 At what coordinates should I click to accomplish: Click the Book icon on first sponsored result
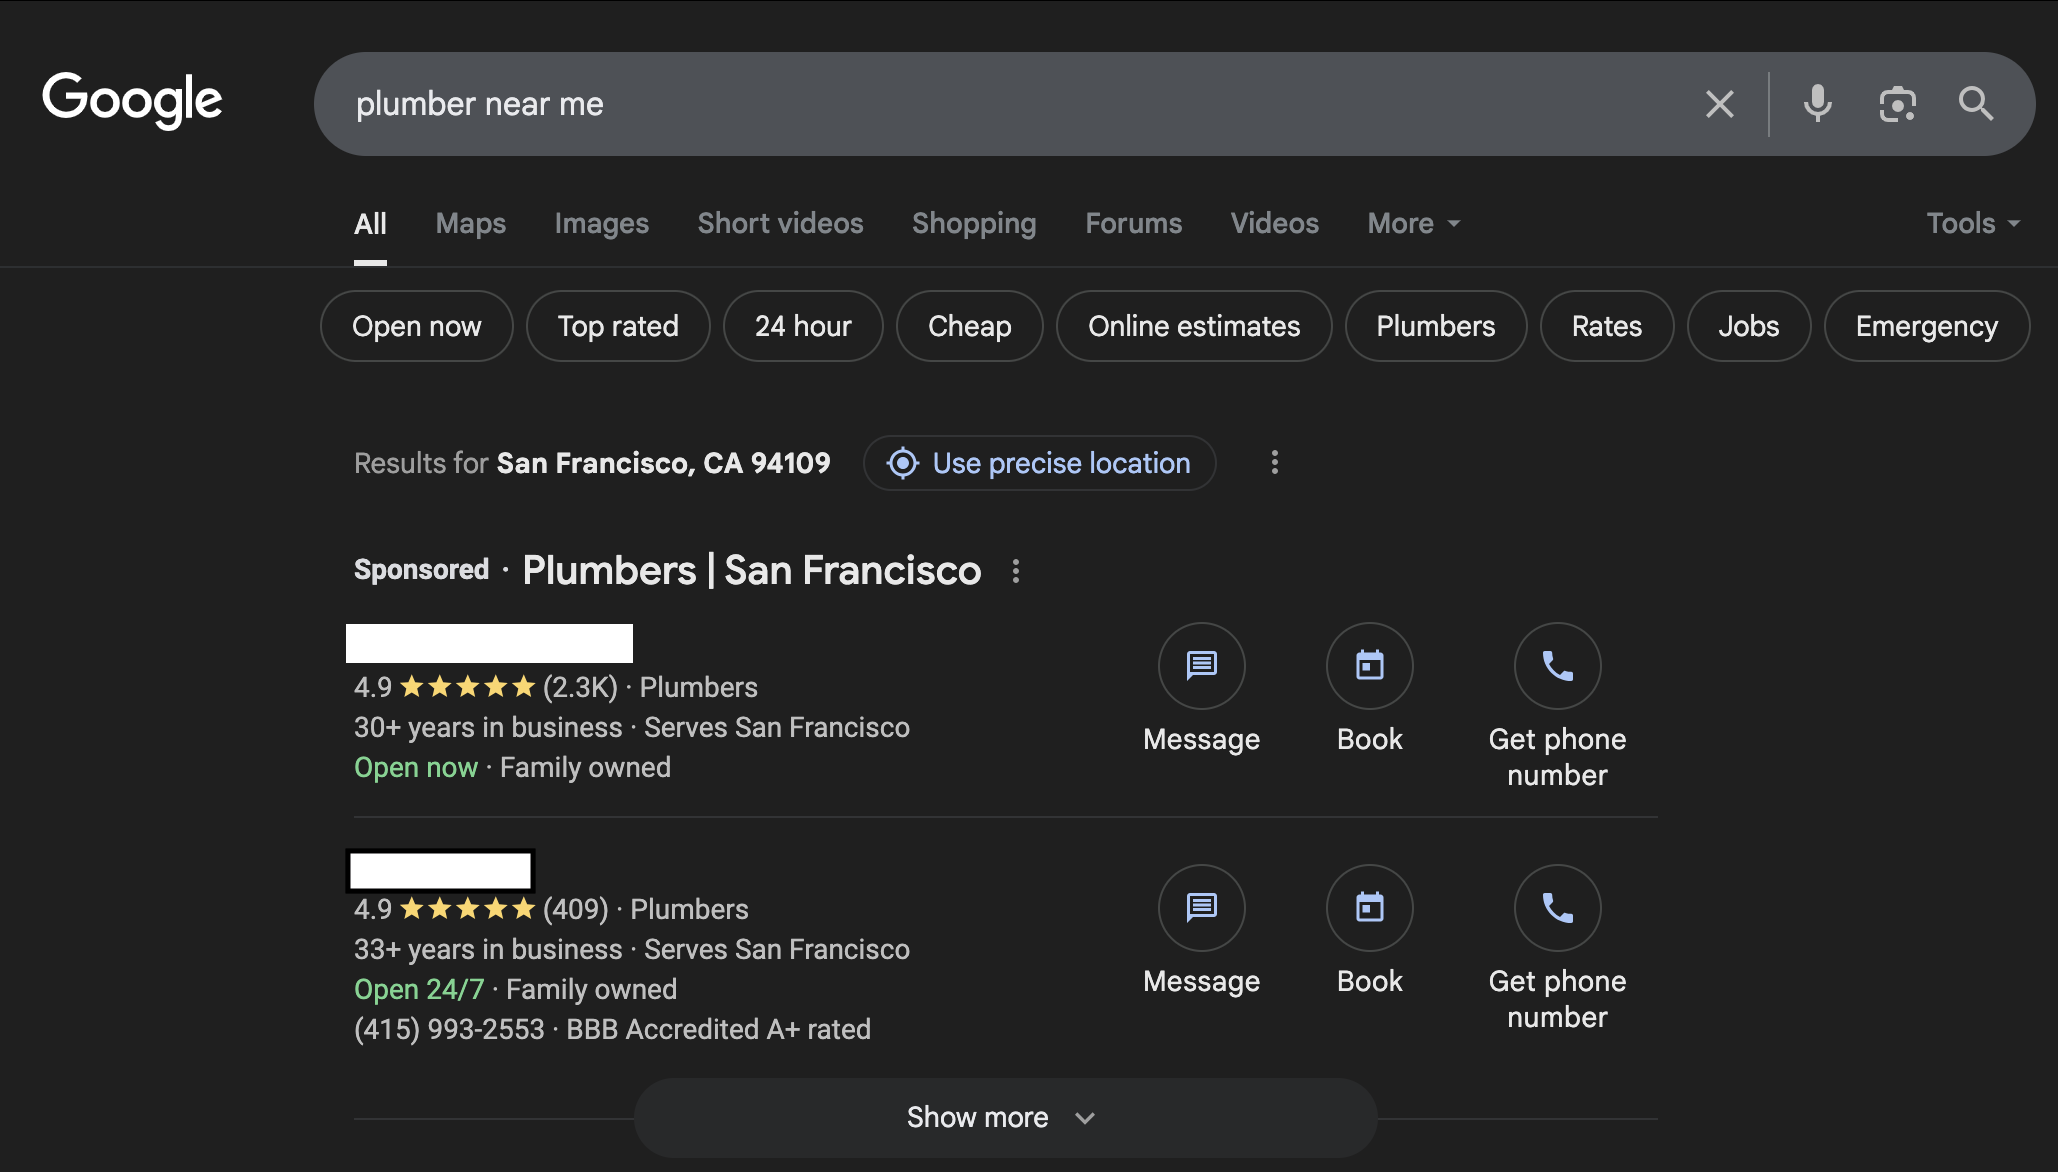(1369, 666)
